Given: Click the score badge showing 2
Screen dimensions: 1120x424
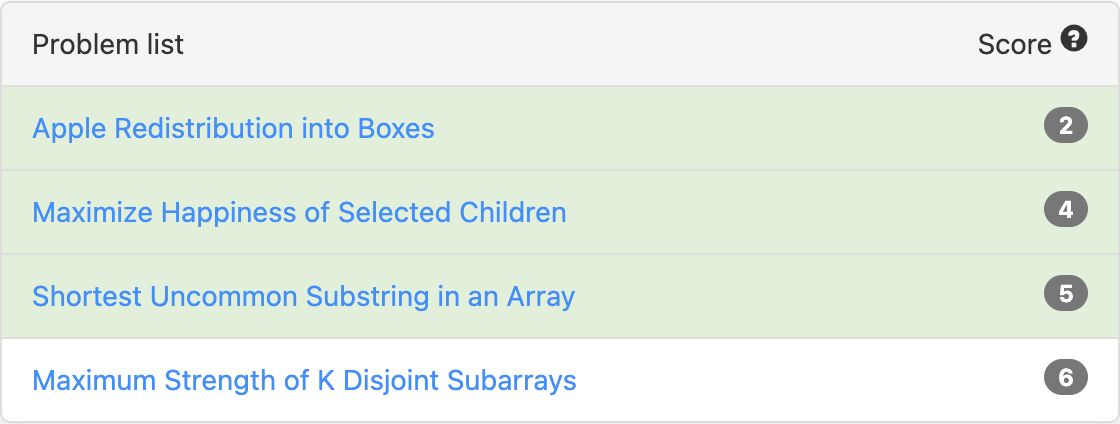Looking at the screenshot, I should (1066, 126).
